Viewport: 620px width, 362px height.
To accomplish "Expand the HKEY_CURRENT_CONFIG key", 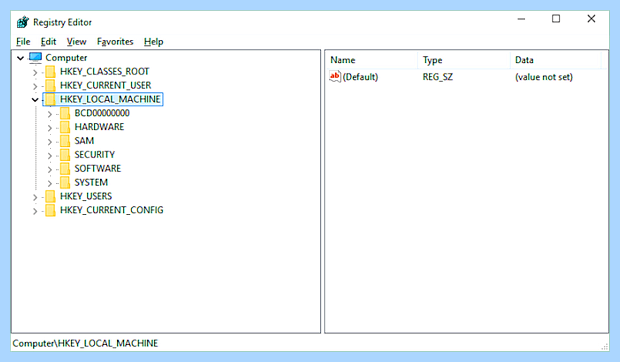I will point(35,211).
